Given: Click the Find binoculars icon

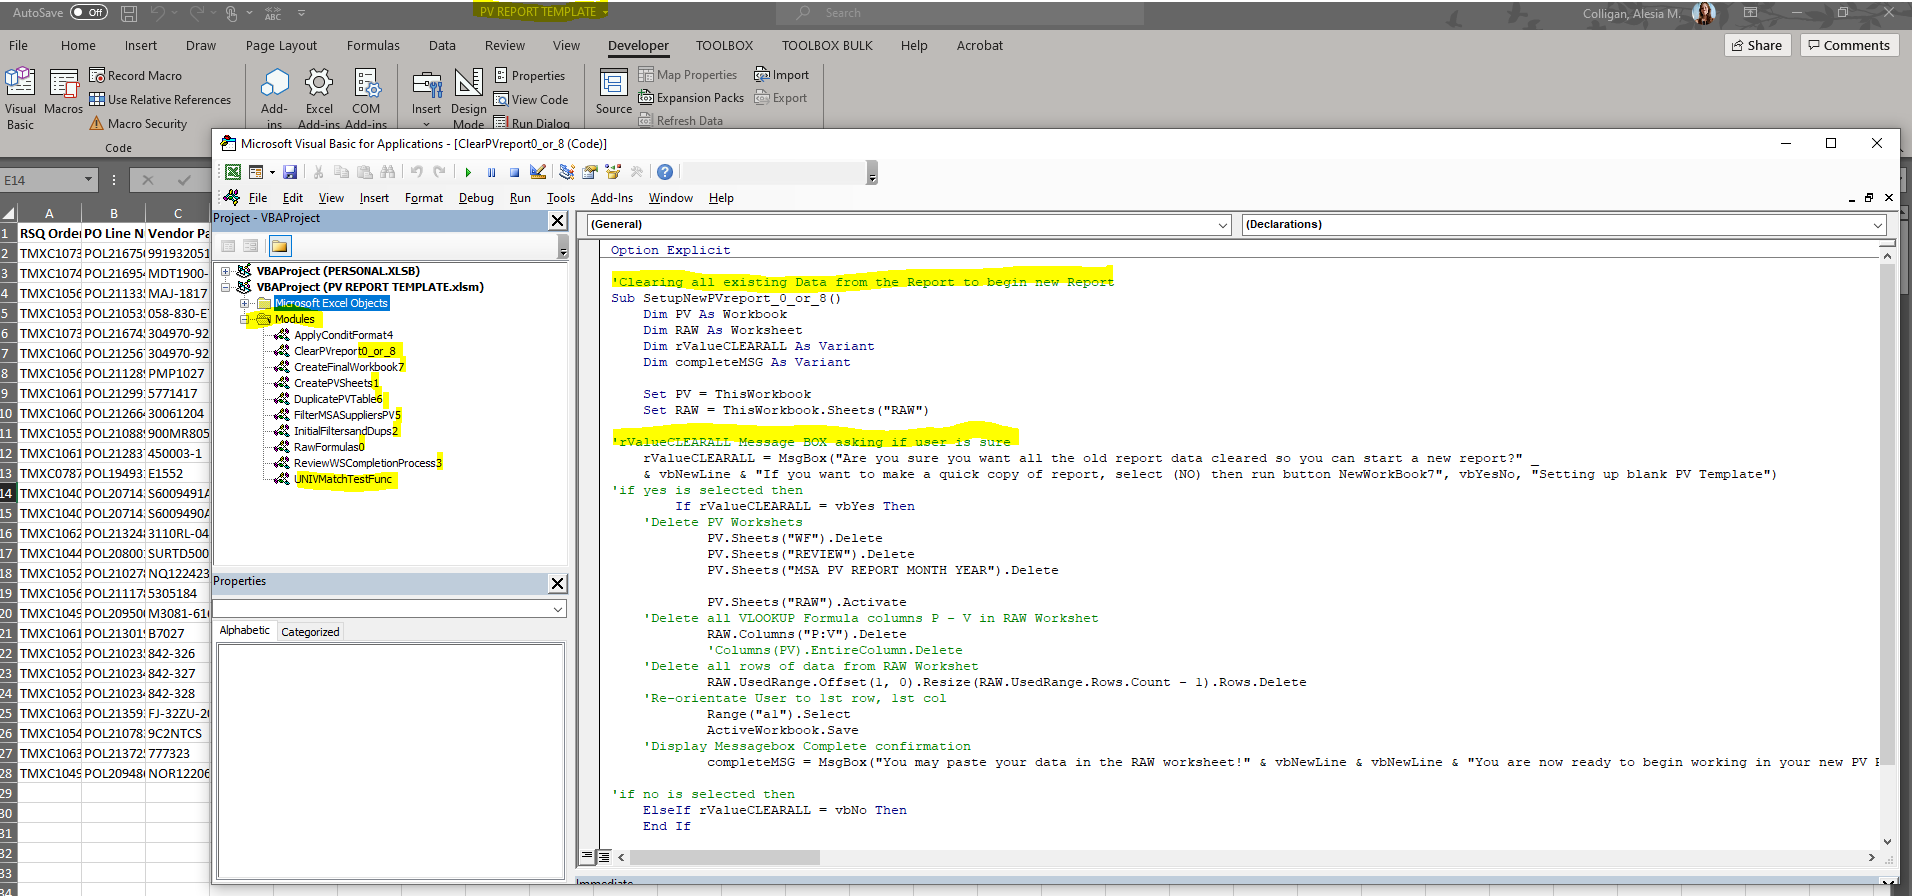Looking at the screenshot, I should pyautogui.click(x=388, y=172).
